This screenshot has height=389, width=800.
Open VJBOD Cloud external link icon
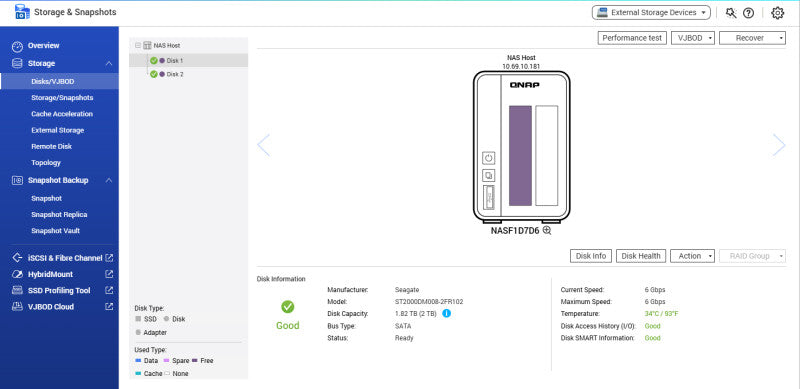click(109, 307)
